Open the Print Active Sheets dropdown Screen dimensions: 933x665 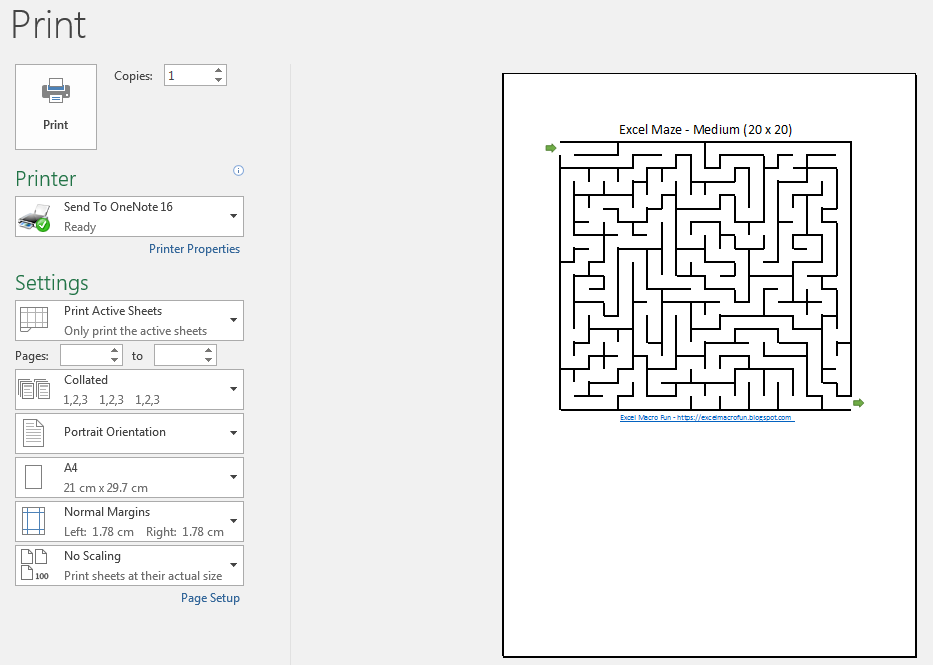coord(235,320)
